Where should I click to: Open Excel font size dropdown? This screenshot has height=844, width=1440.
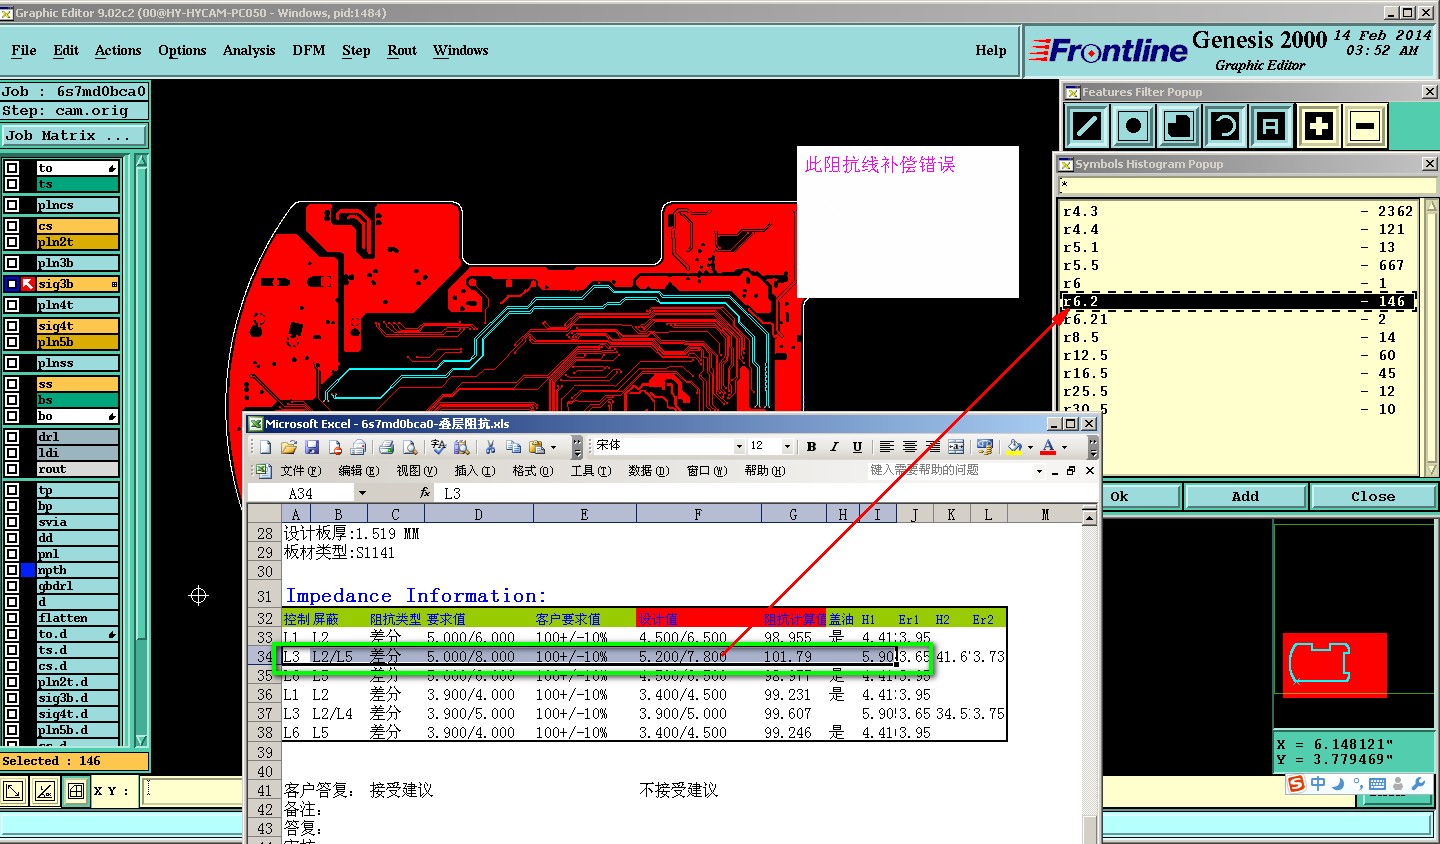coord(788,446)
